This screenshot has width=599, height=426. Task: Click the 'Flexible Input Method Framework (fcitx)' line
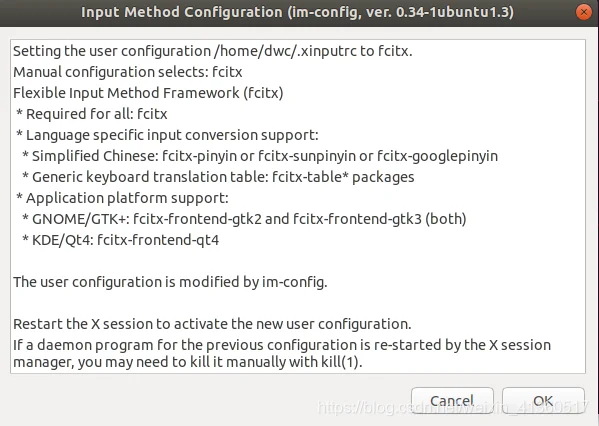(x=148, y=93)
